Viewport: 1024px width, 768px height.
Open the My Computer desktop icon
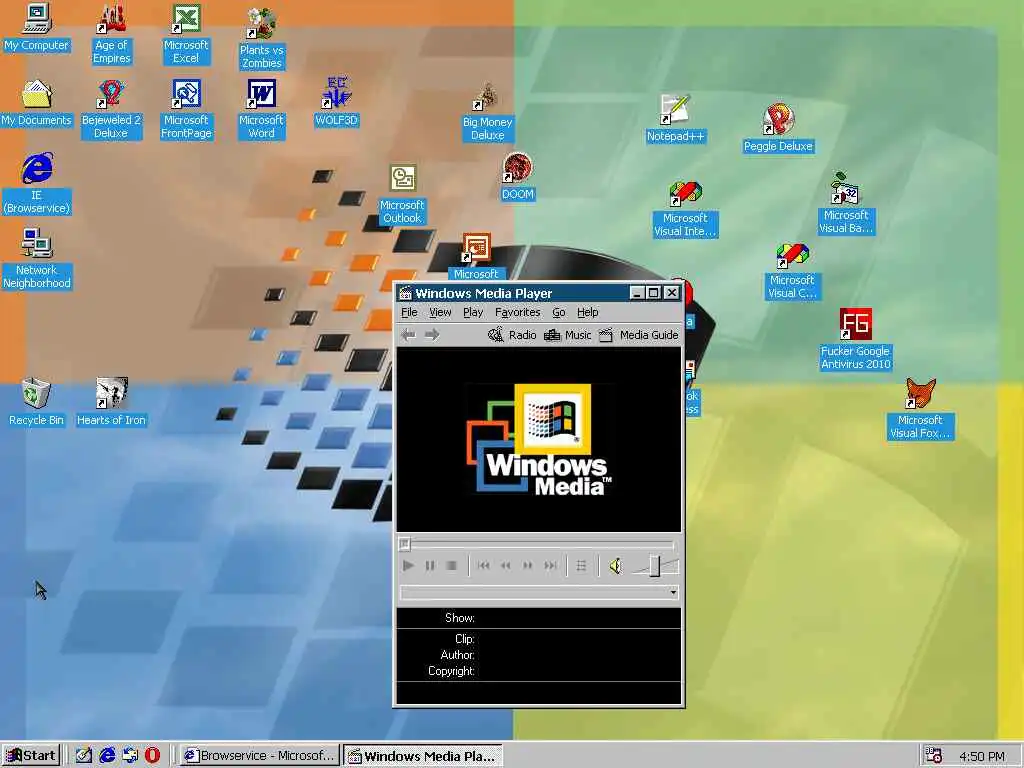37,27
